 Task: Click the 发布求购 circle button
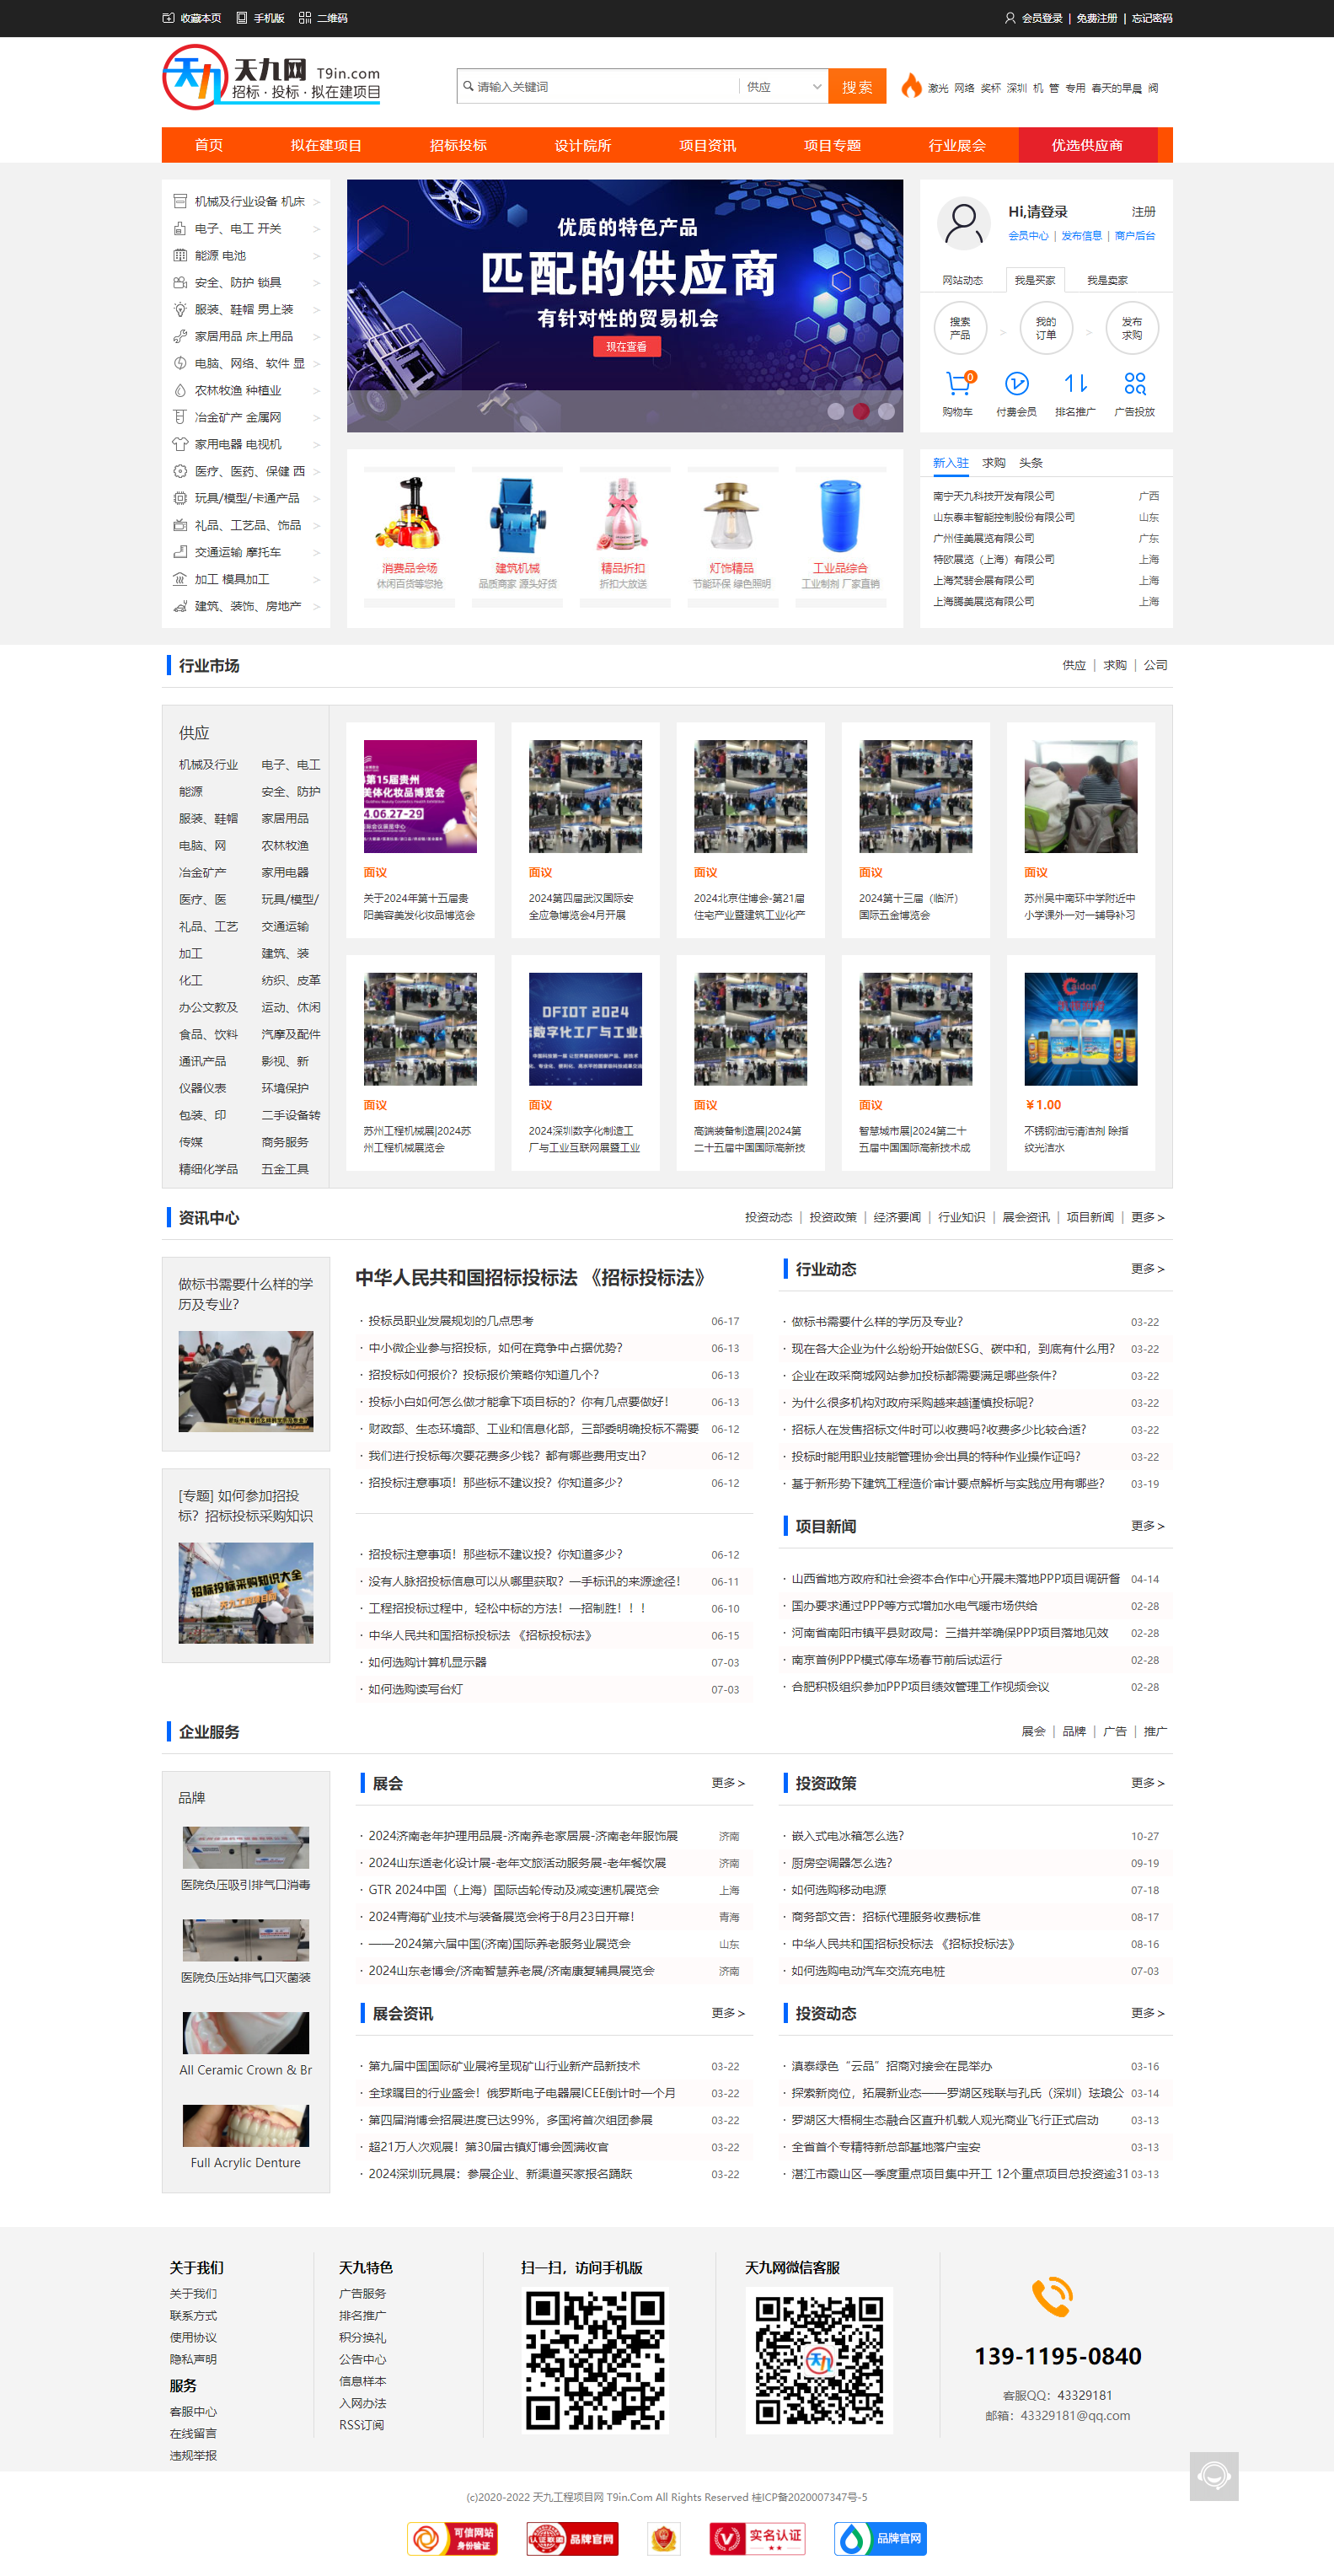[1132, 328]
